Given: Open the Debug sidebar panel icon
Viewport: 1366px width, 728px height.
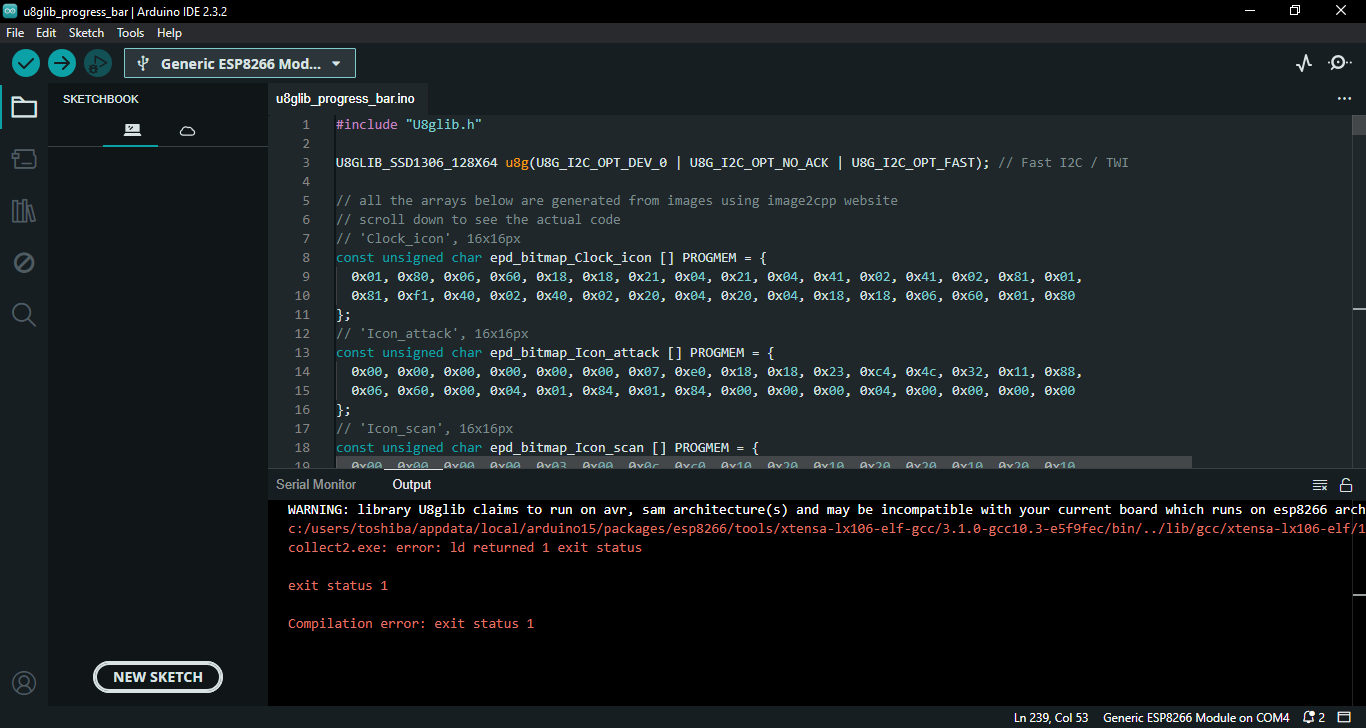Looking at the screenshot, I should pos(24,263).
